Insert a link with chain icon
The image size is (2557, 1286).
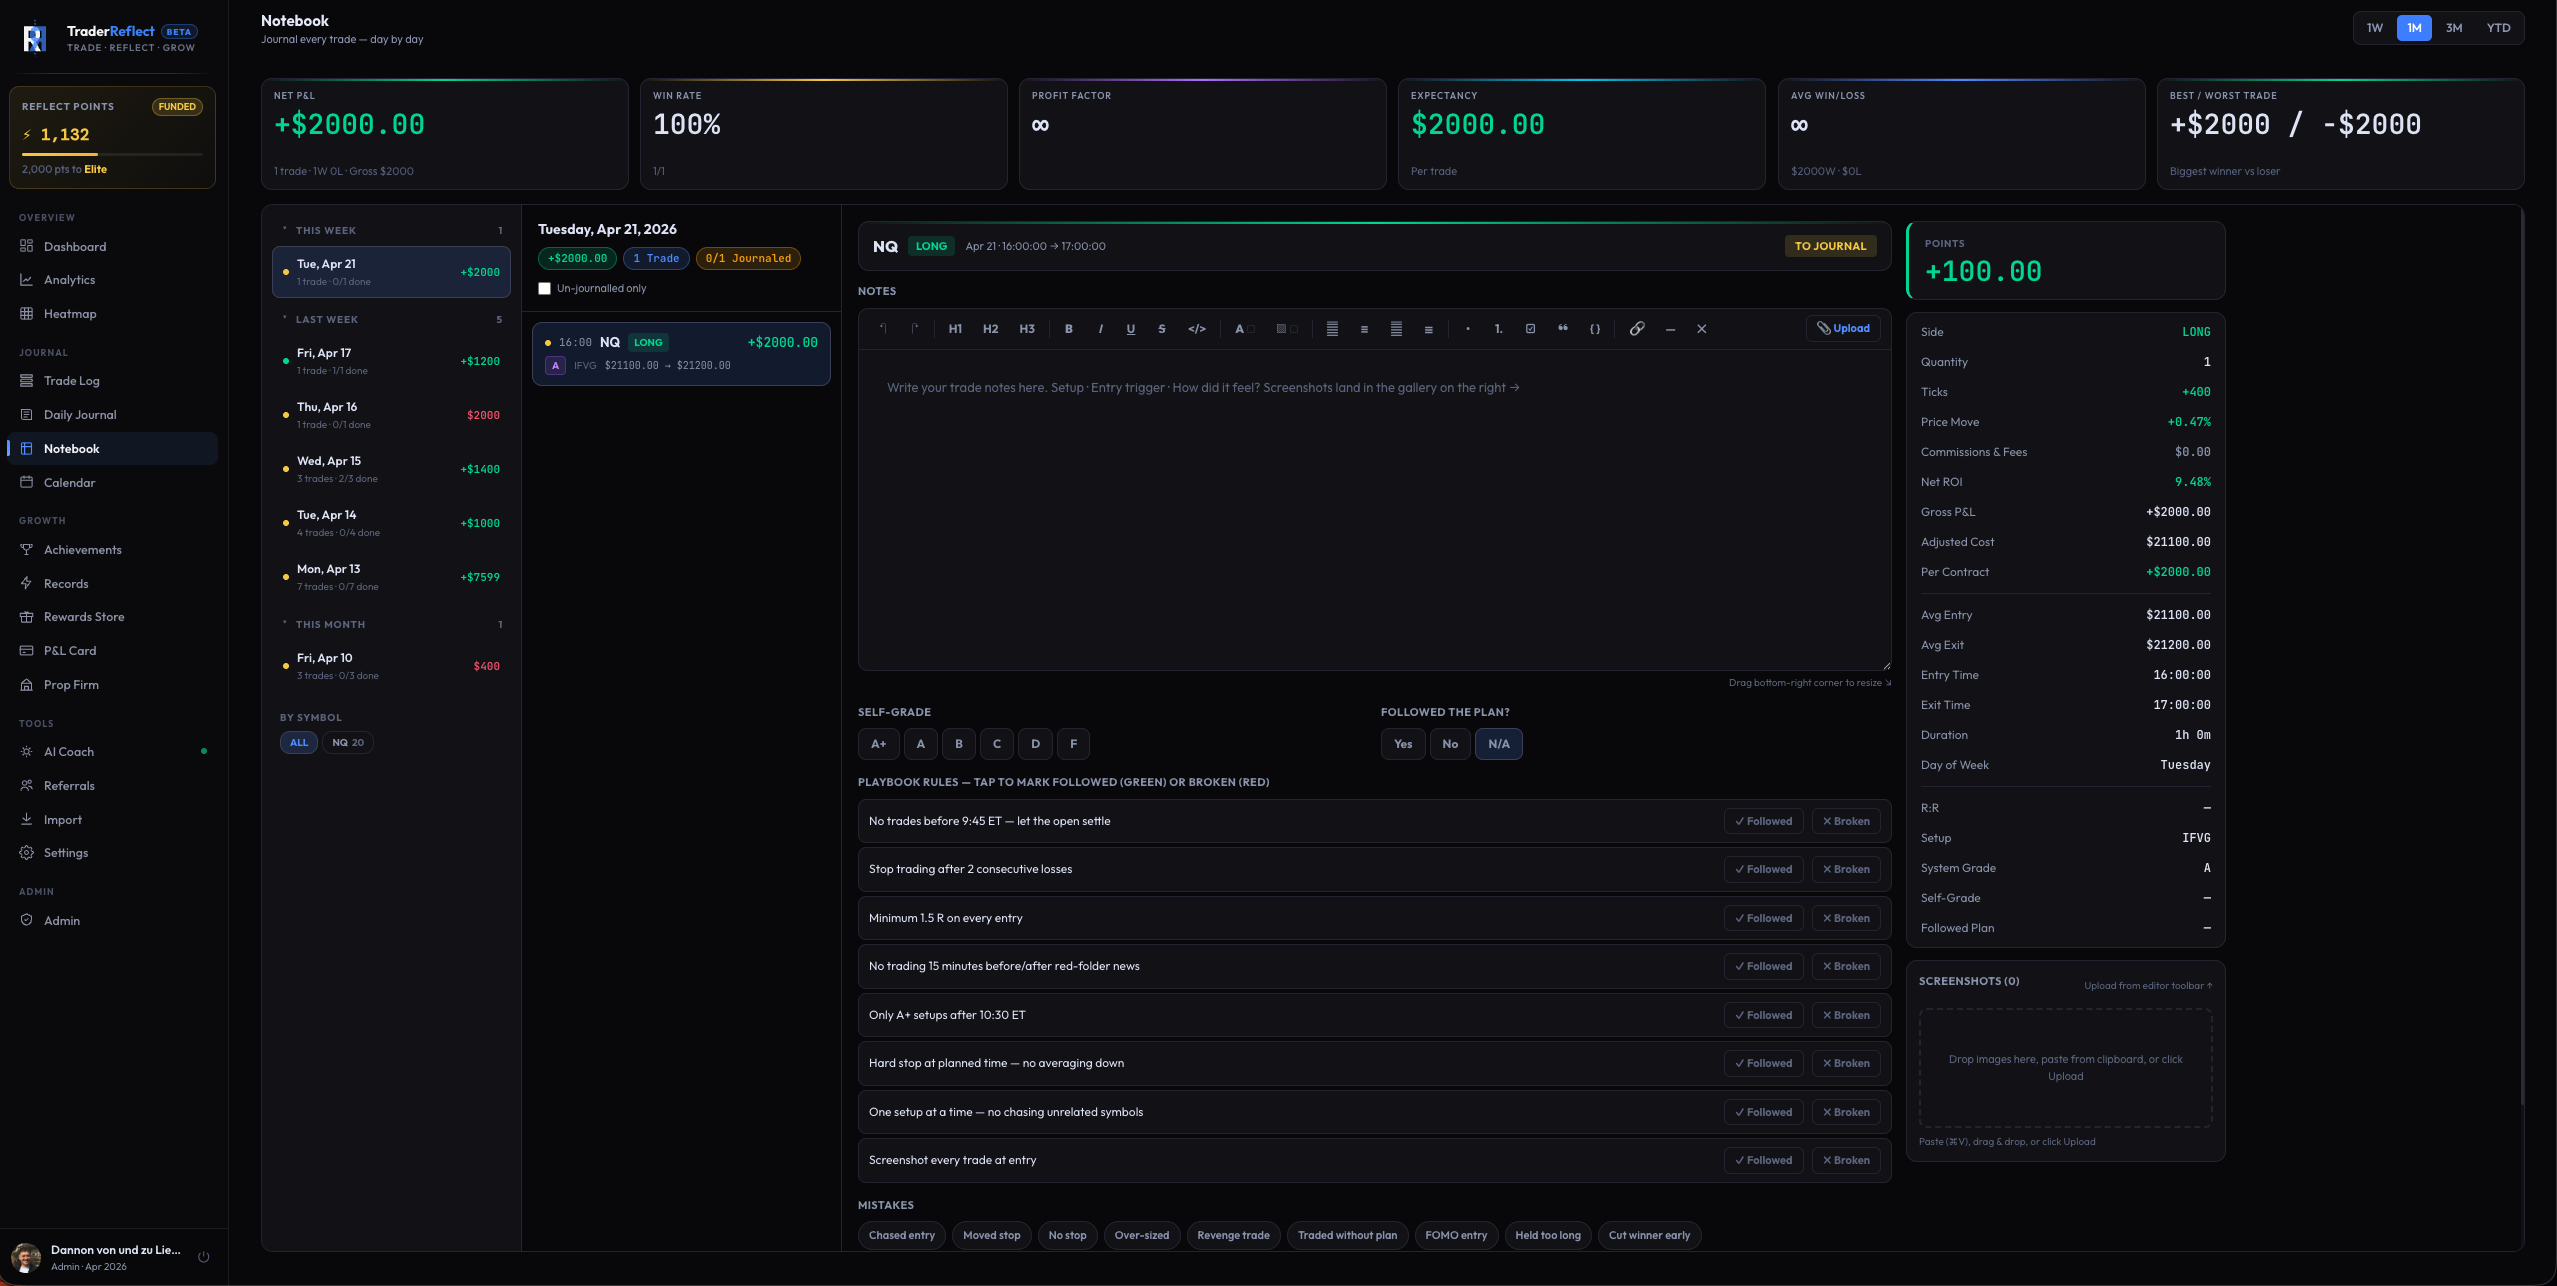(1637, 329)
